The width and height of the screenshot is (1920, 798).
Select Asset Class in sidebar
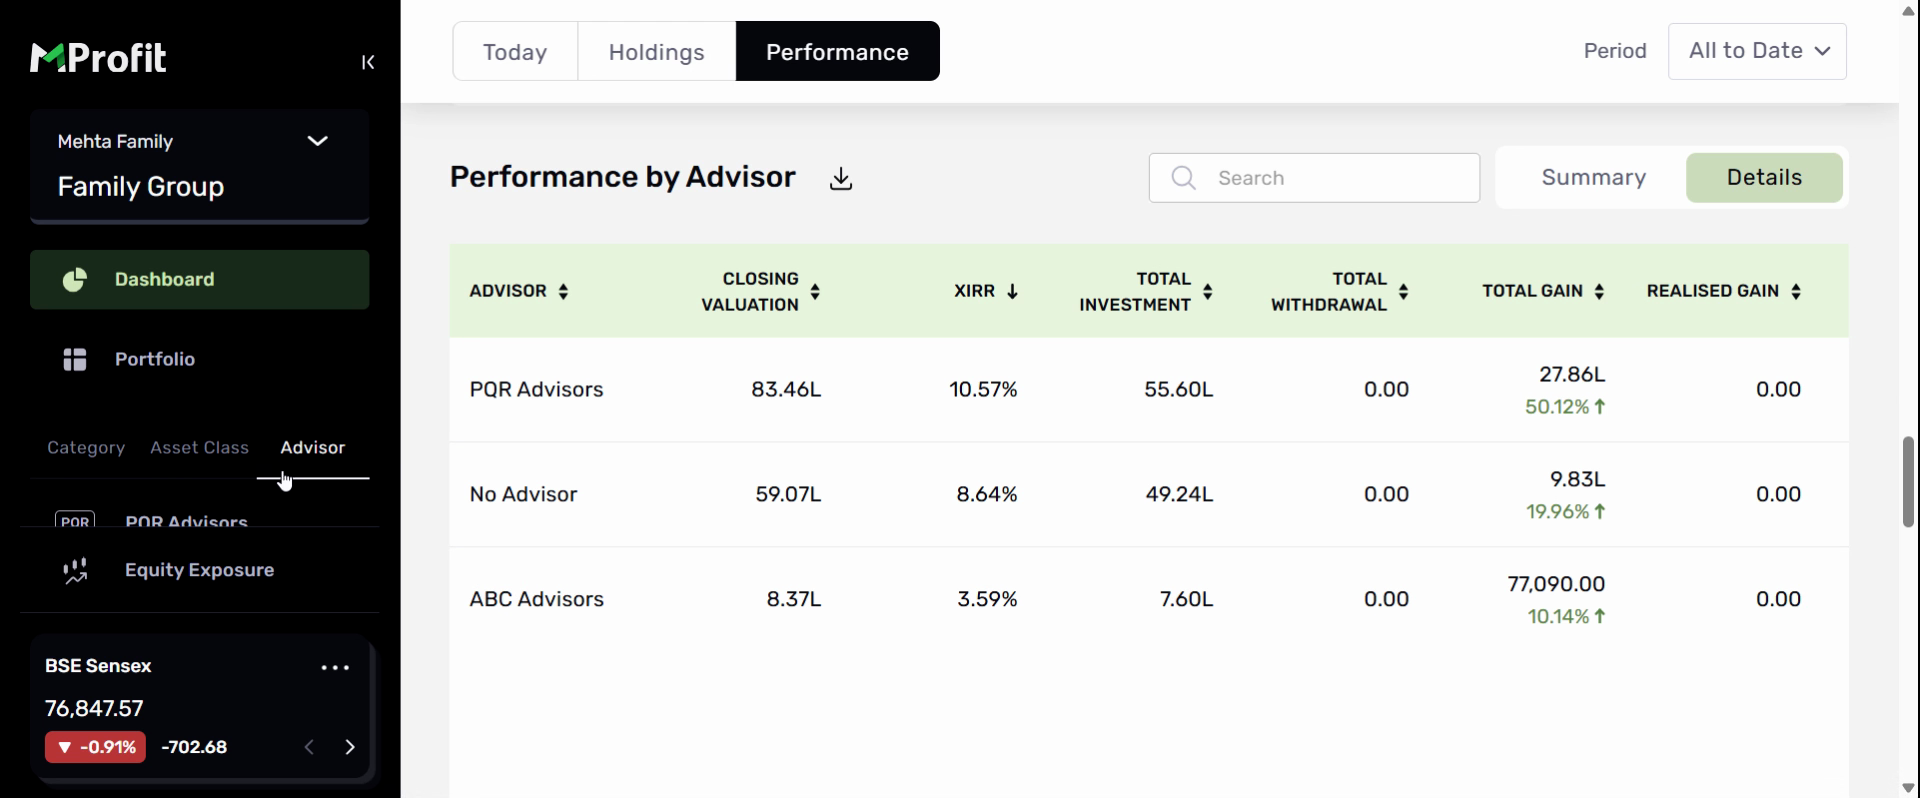click(199, 448)
